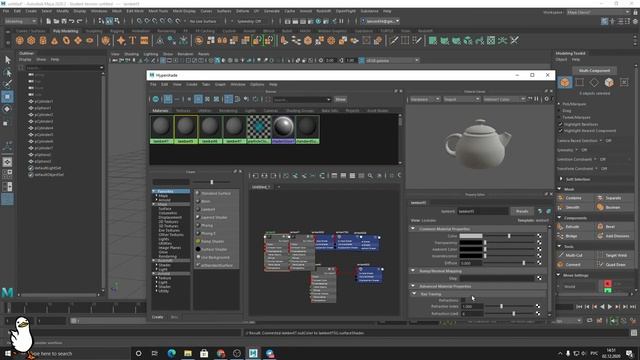640x360 pixels.
Task: Click the Boolean icon in Modeling Toolkit
Action: point(600,207)
